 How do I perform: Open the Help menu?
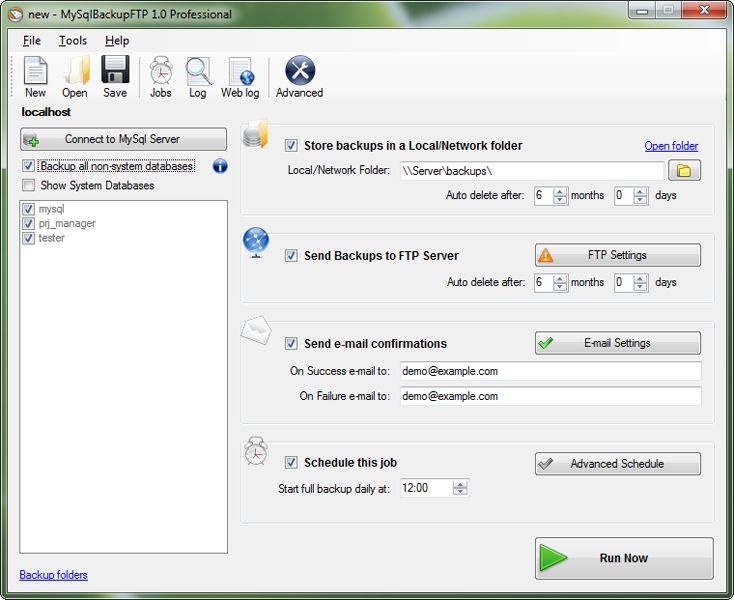(117, 41)
